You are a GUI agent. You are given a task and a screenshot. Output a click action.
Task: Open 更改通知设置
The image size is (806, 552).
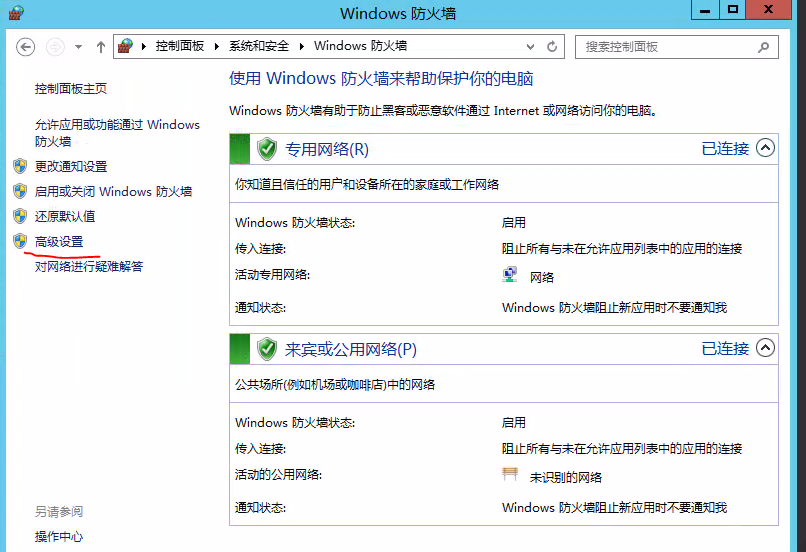(x=71, y=166)
